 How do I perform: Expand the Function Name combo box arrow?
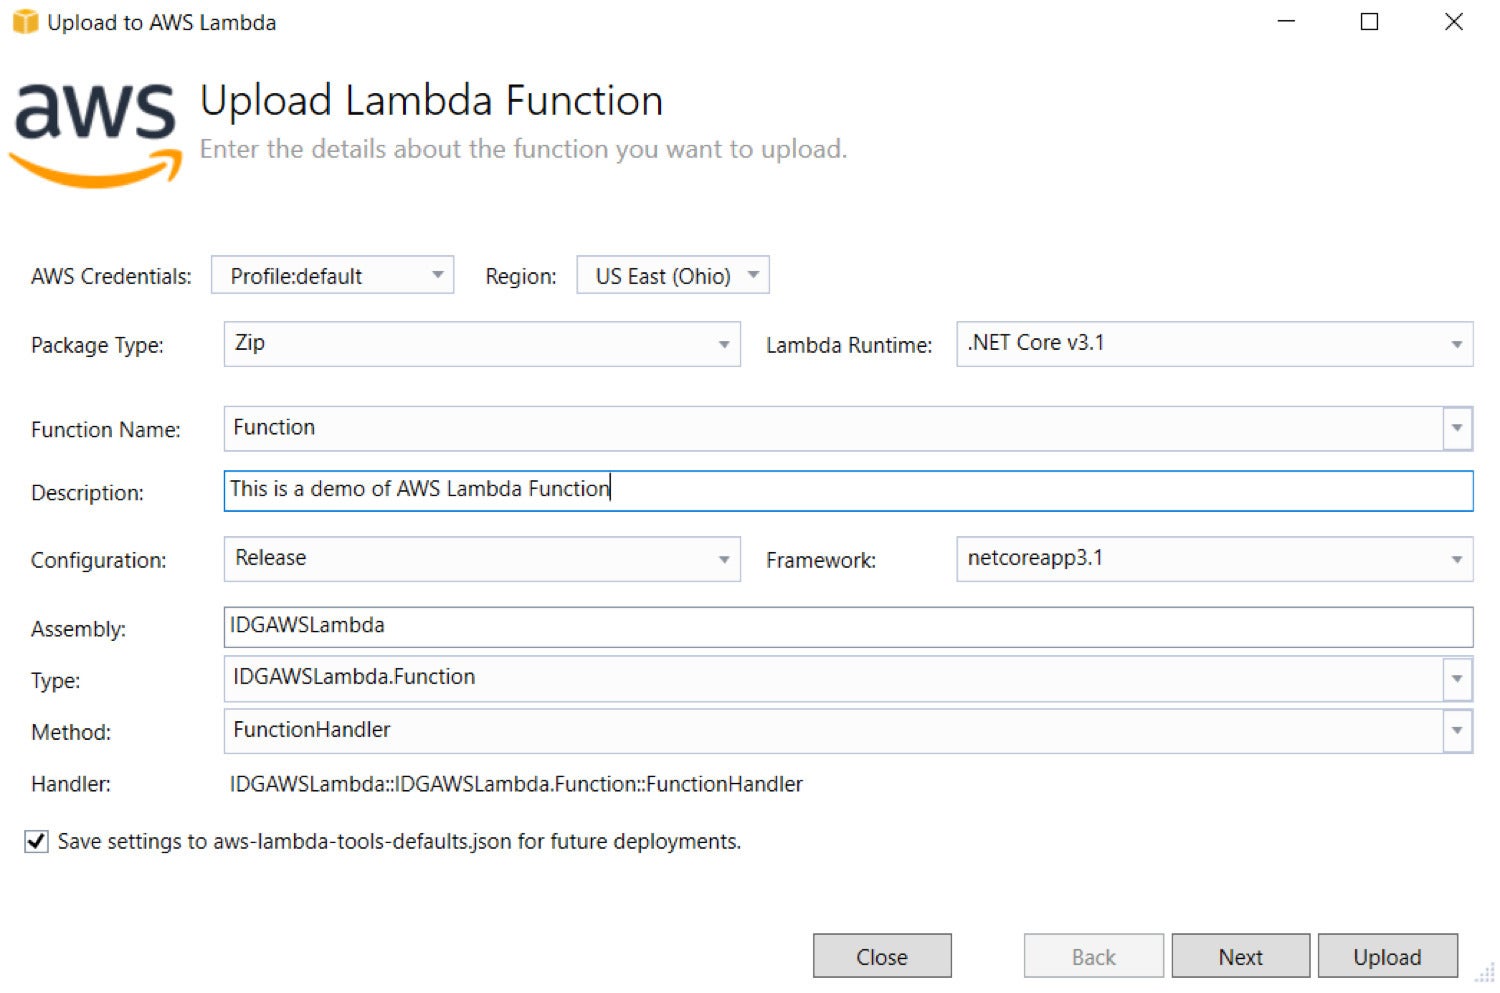[1457, 428]
